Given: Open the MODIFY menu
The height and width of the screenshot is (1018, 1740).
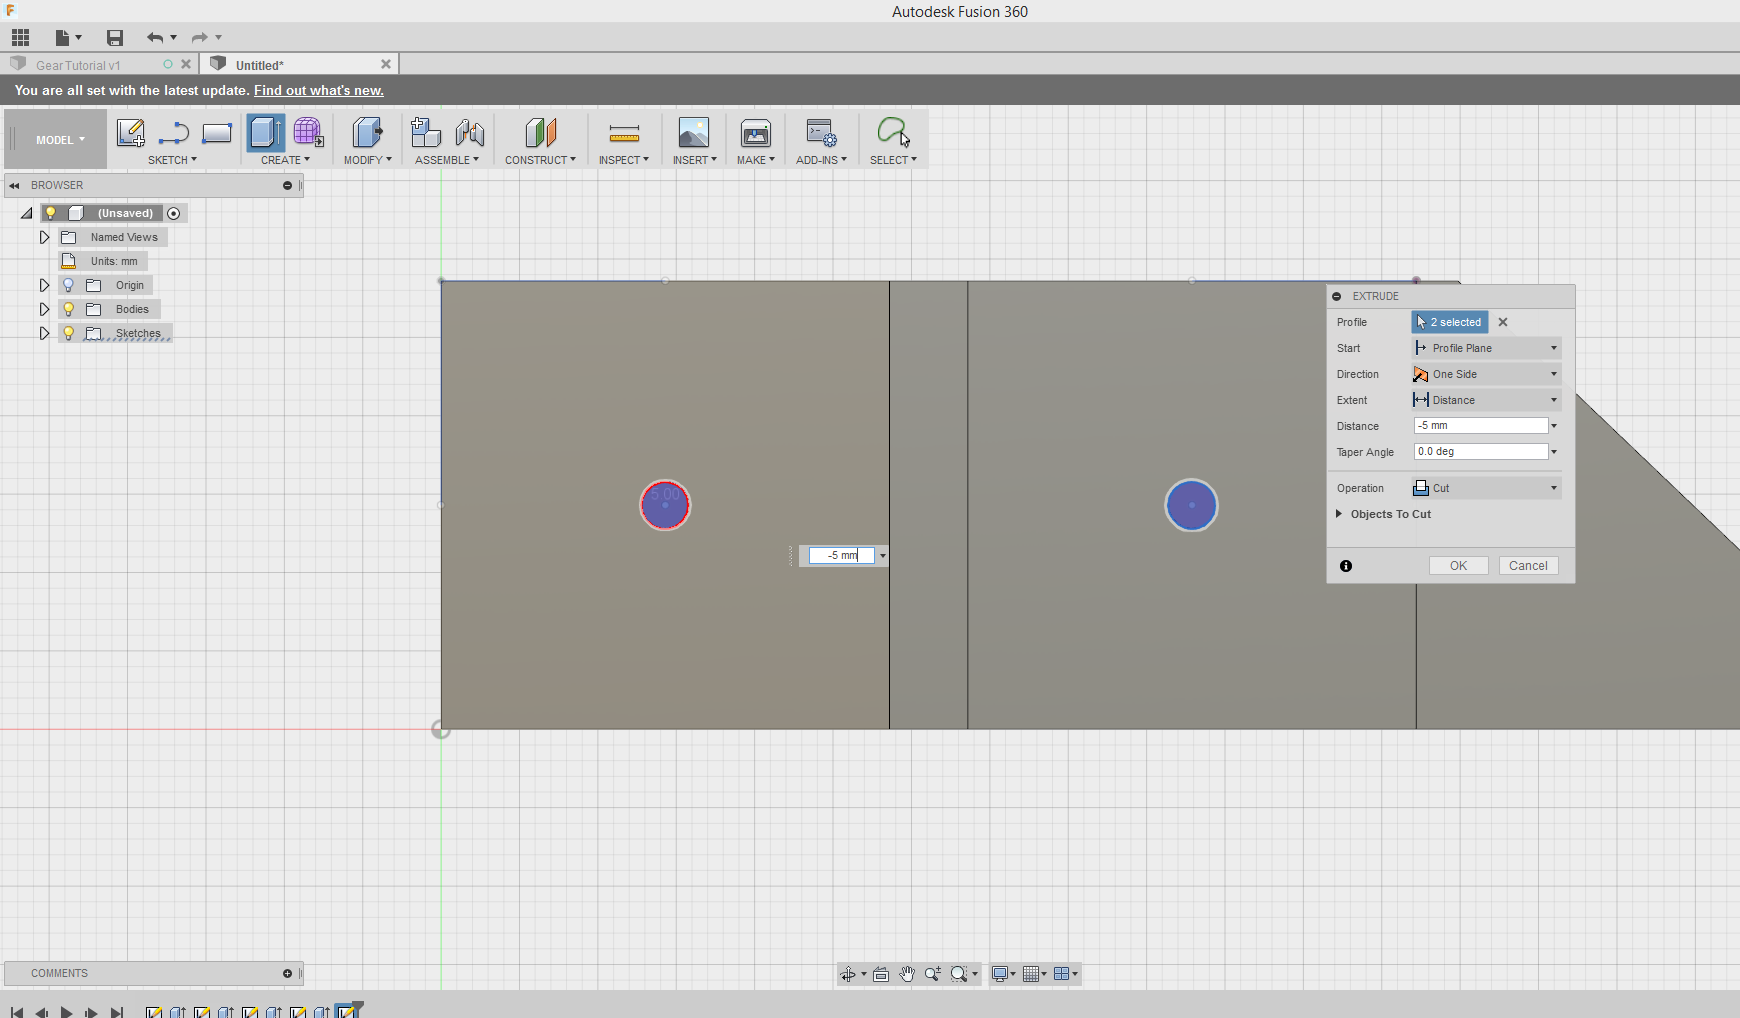Looking at the screenshot, I should pos(367,160).
